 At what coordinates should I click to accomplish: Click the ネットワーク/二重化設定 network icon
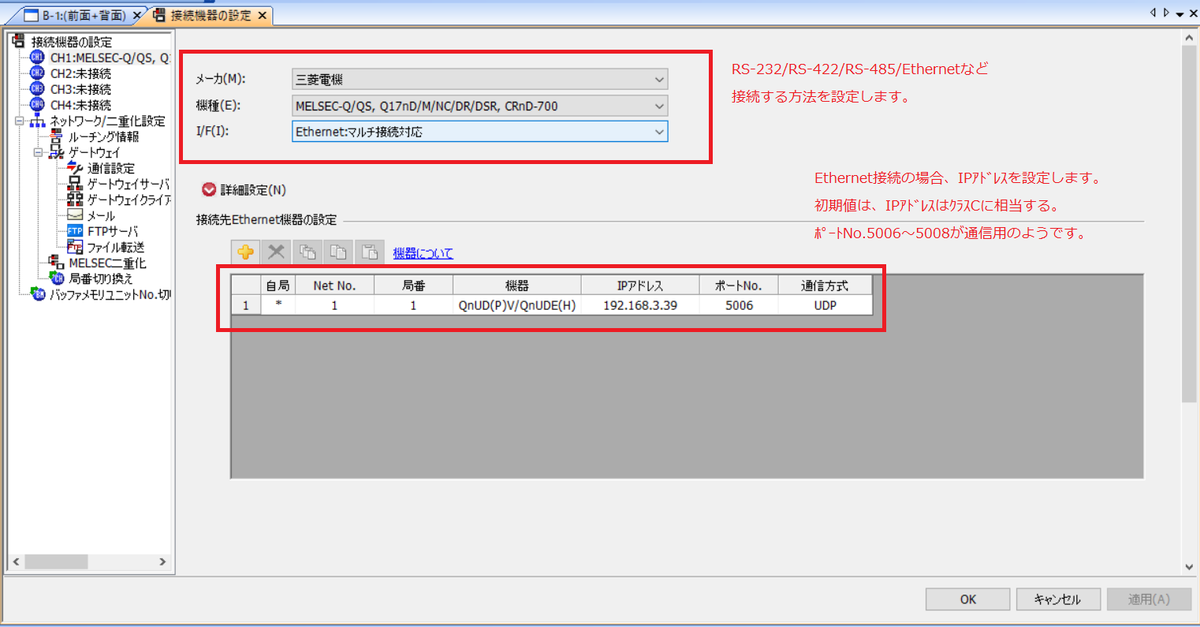(x=38, y=121)
